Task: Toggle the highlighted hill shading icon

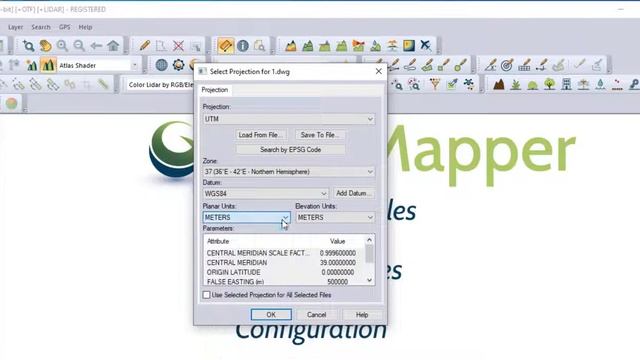Action: pyautogui.click(x=48, y=65)
